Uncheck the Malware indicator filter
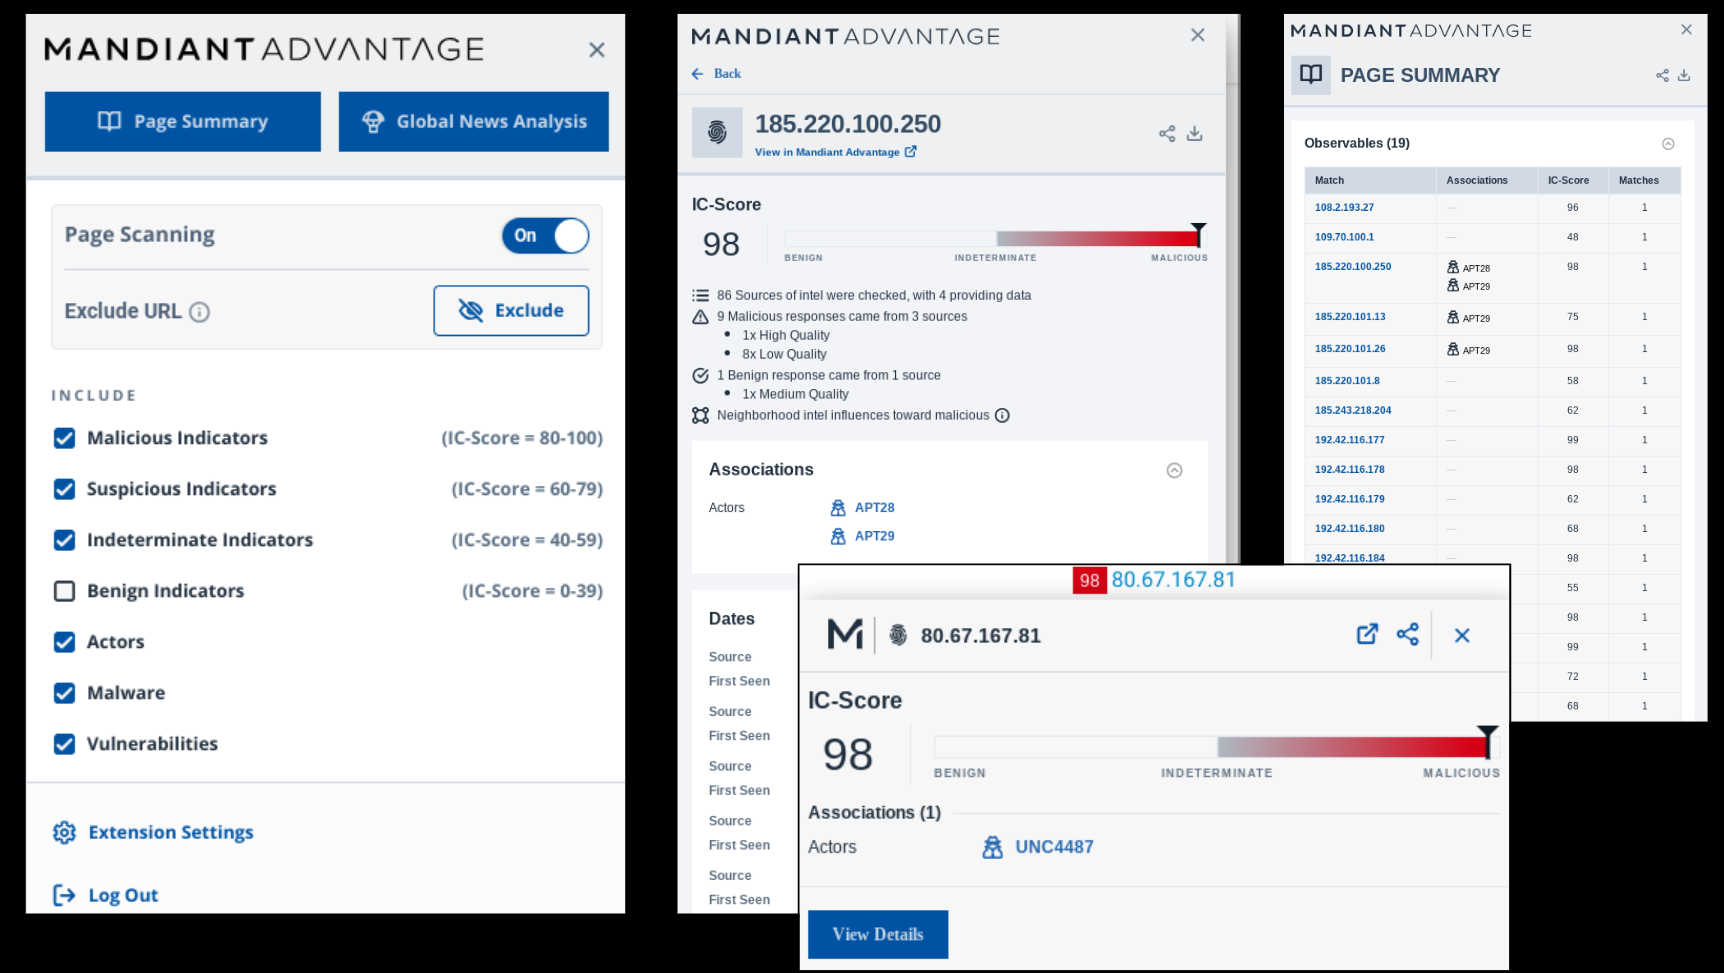Viewport: 1724px width, 973px height. tap(64, 693)
